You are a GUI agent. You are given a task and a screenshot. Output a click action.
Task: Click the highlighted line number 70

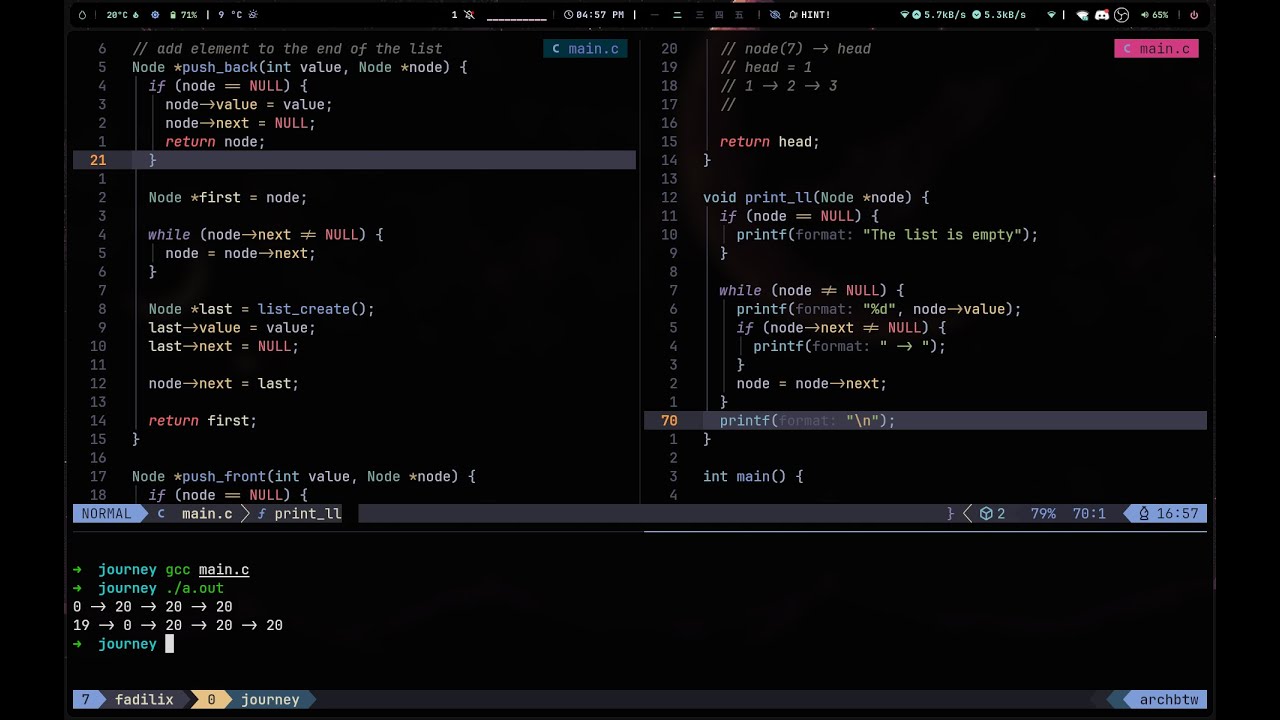click(669, 420)
